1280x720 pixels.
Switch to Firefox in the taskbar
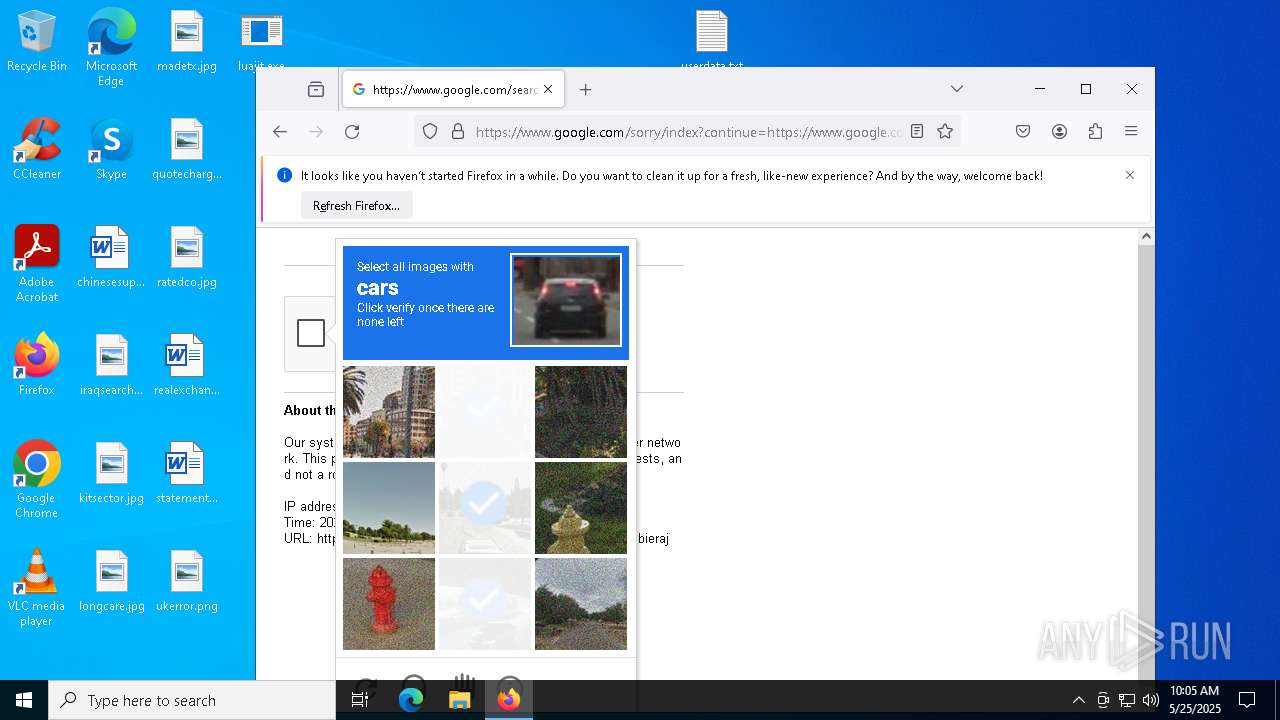[509, 700]
